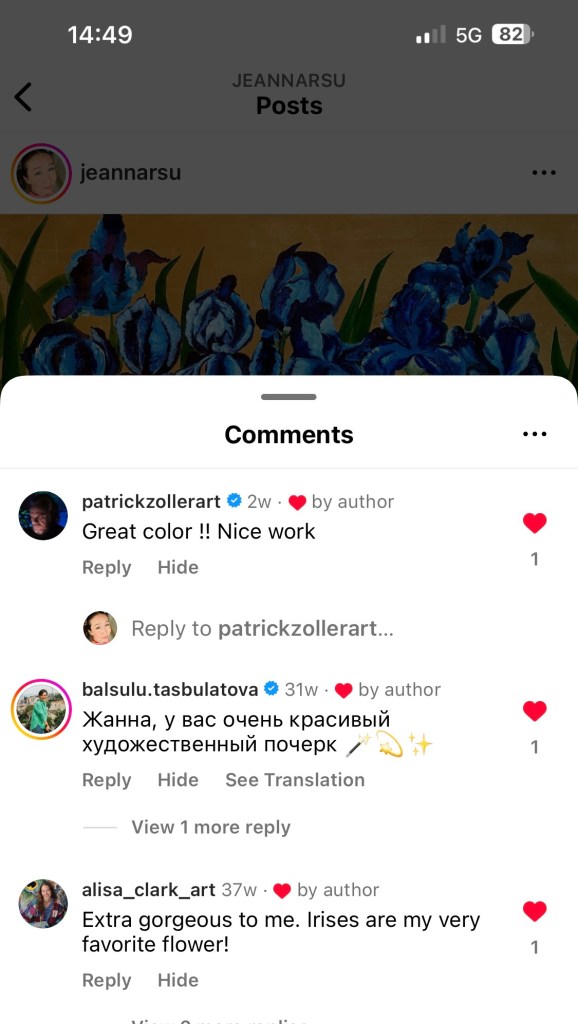578x1024 pixels.
Task: Grab the Comments sheet handle bar
Action: click(289, 397)
